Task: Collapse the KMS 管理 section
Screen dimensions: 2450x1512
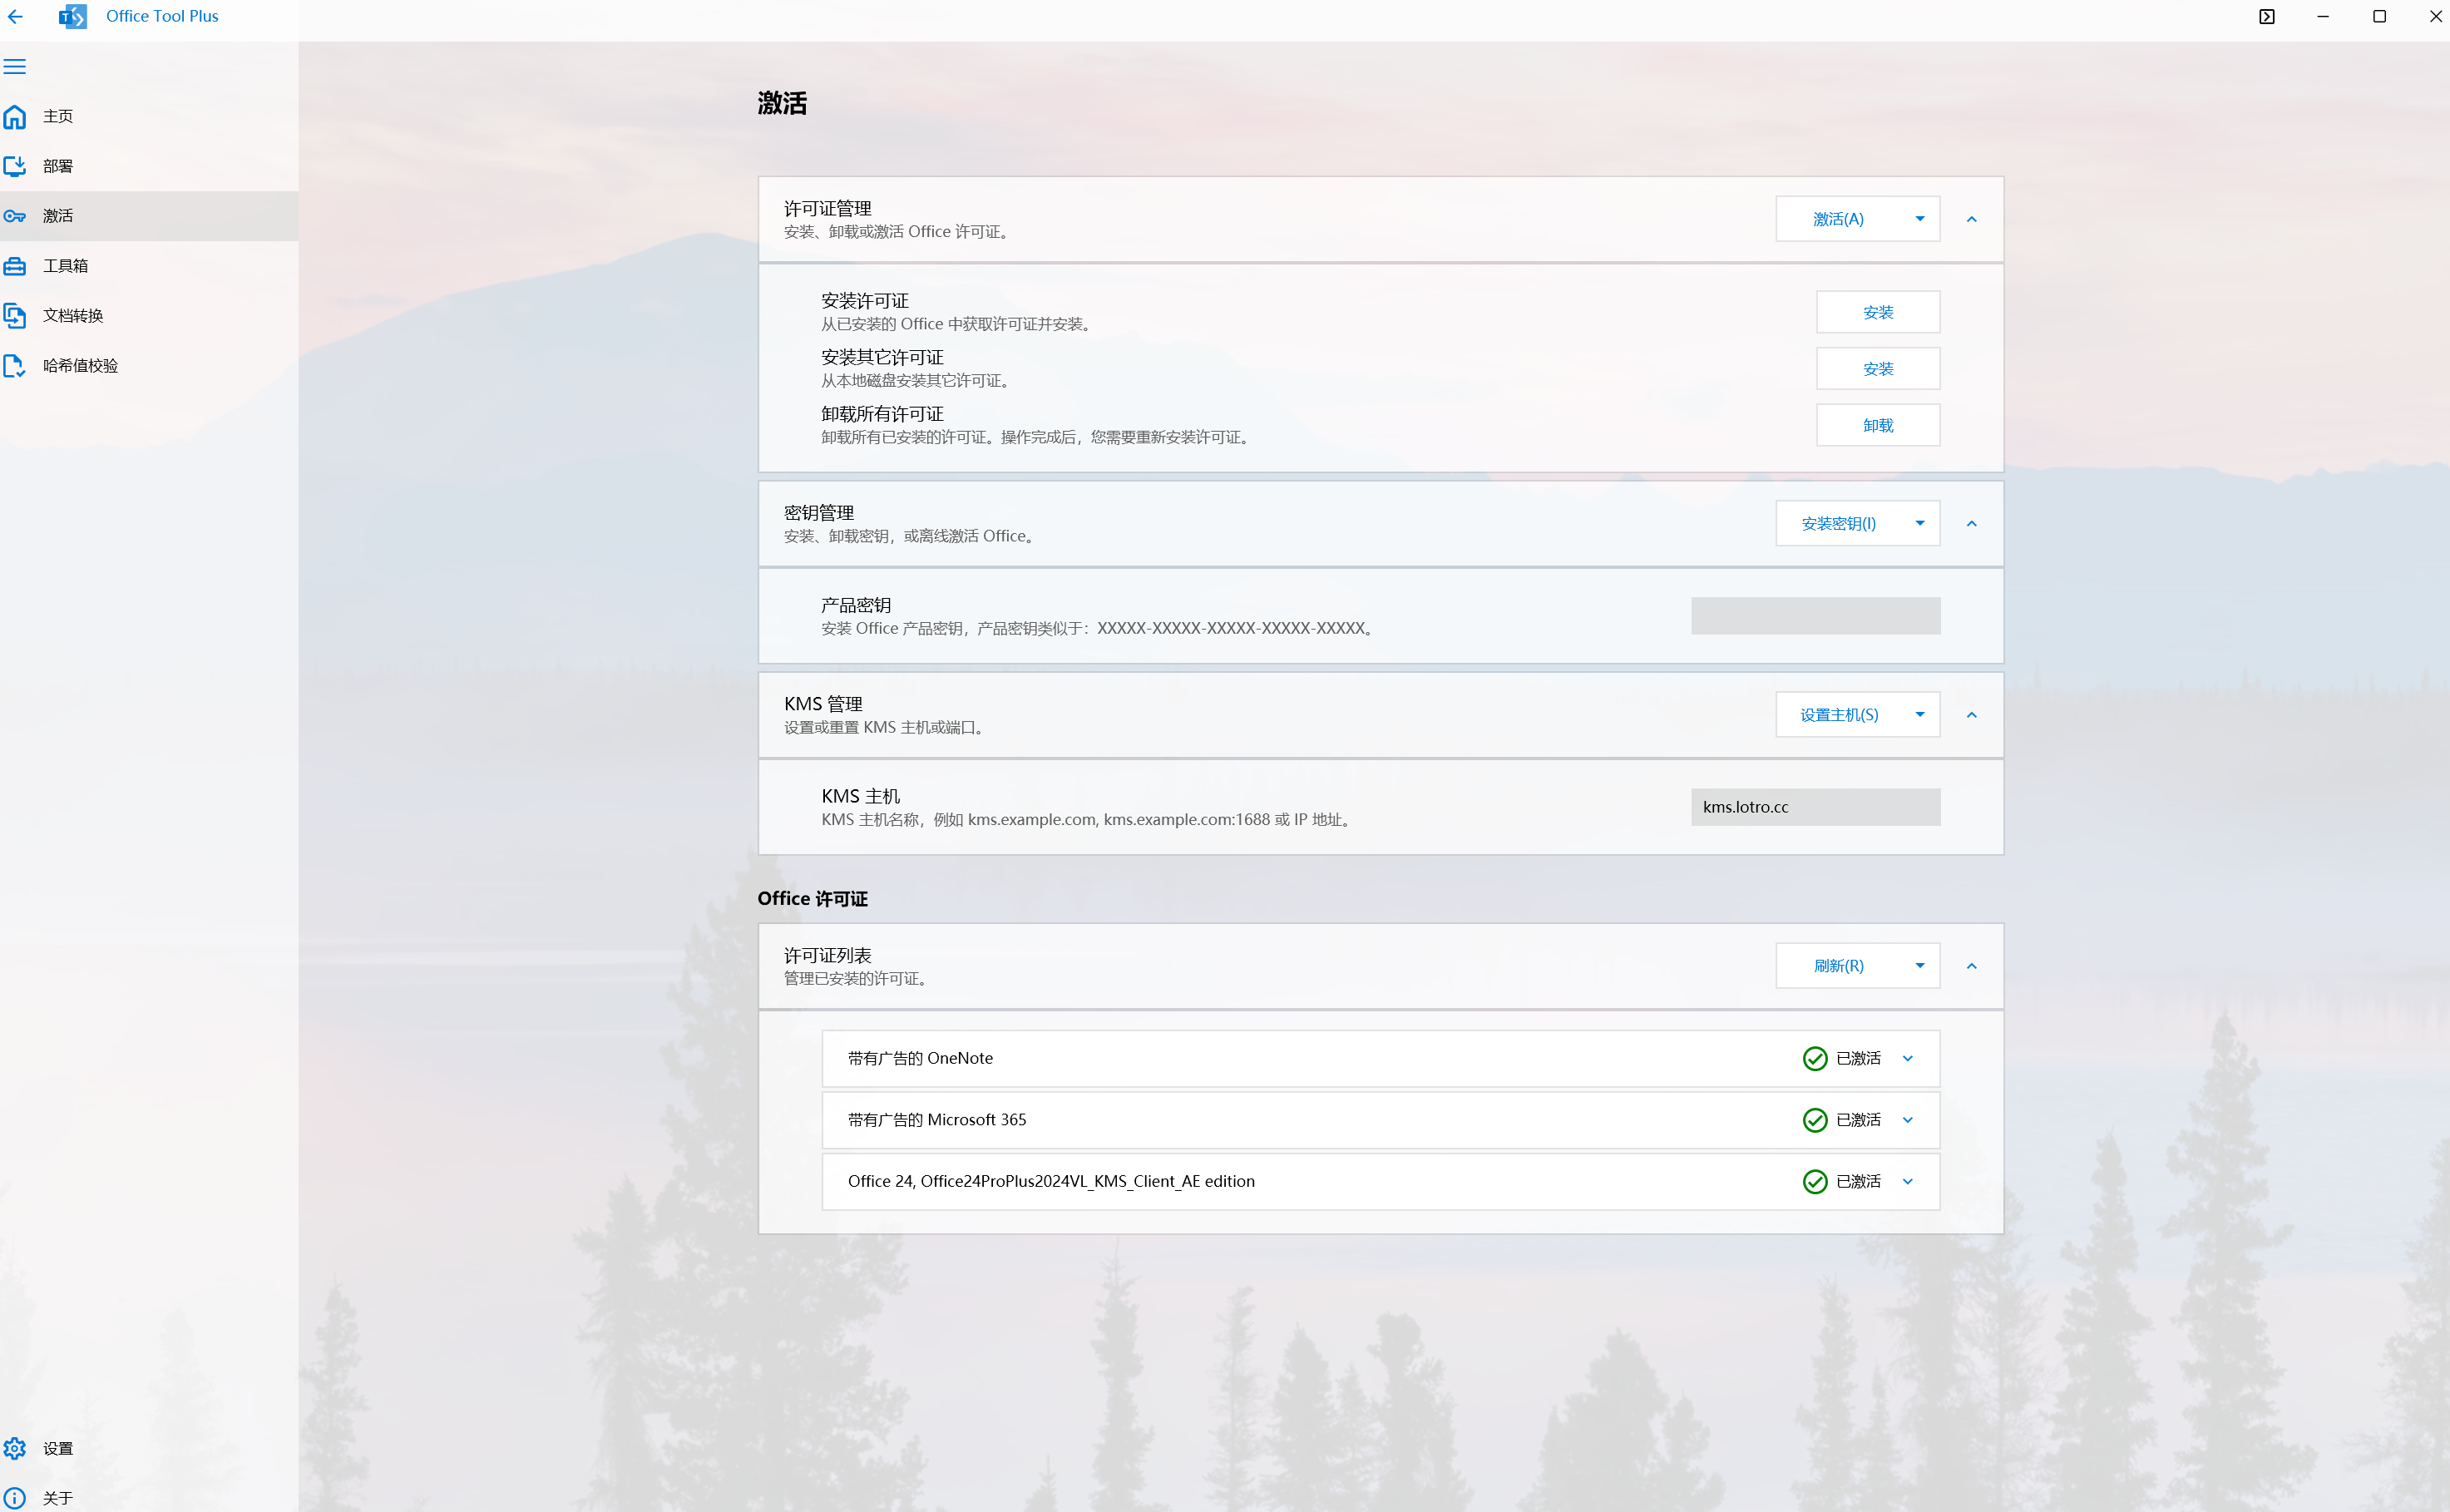Action: pyautogui.click(x=1971, y=715)
